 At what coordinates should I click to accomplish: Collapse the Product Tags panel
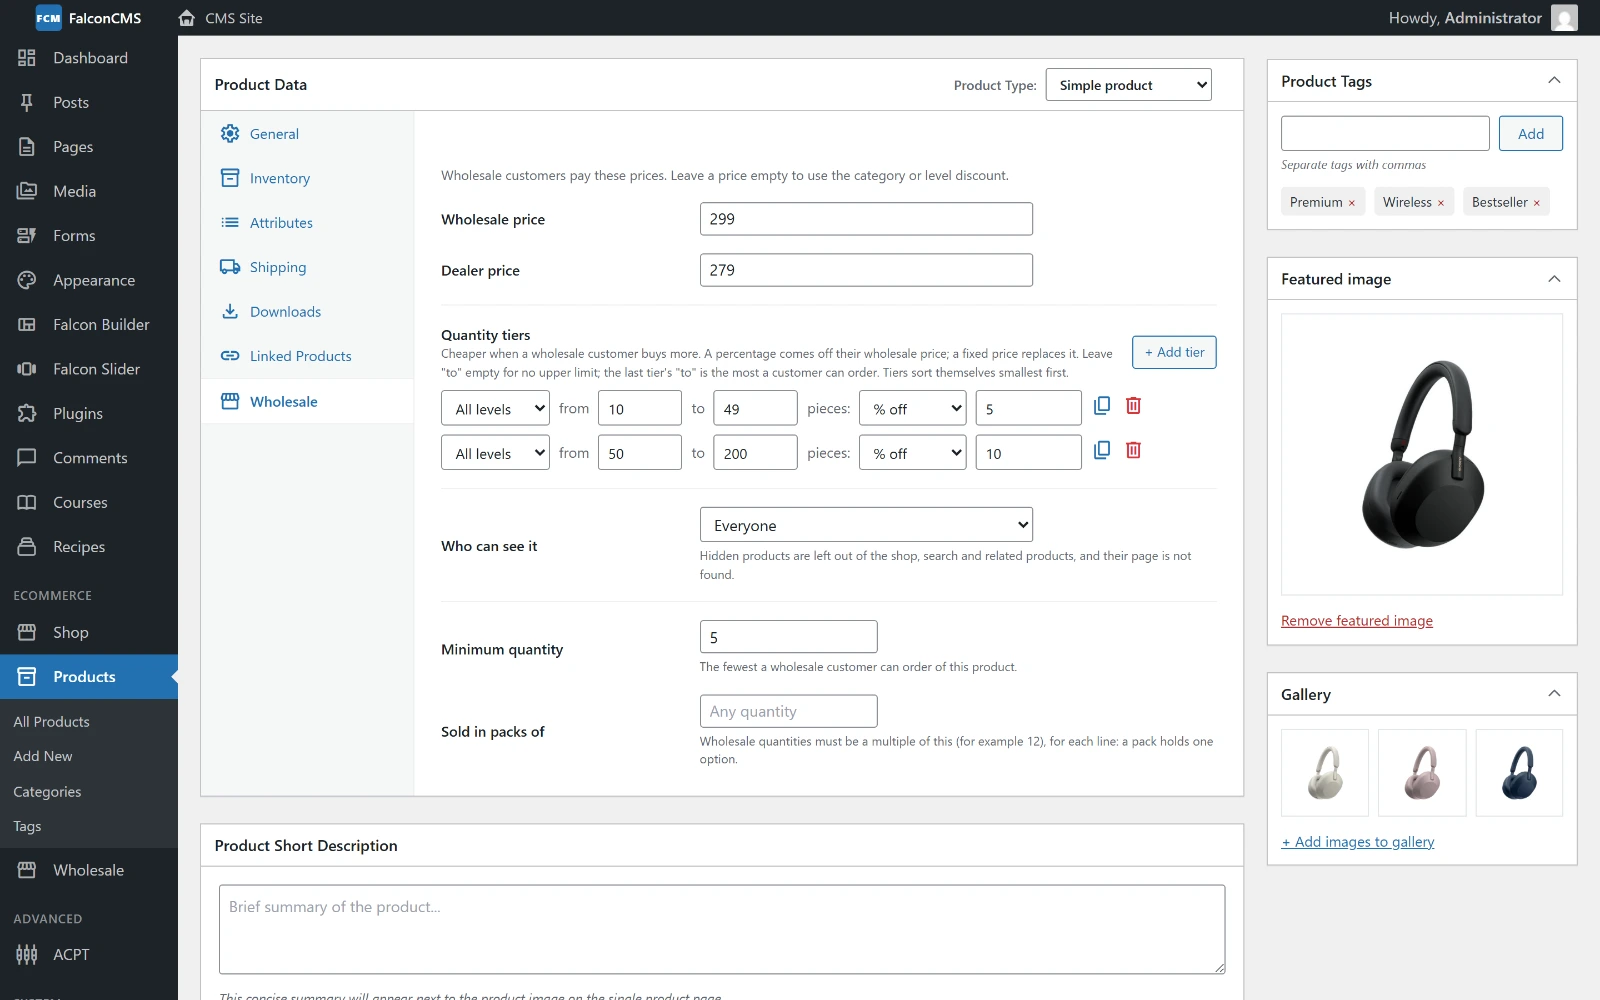click(1554, 81)
